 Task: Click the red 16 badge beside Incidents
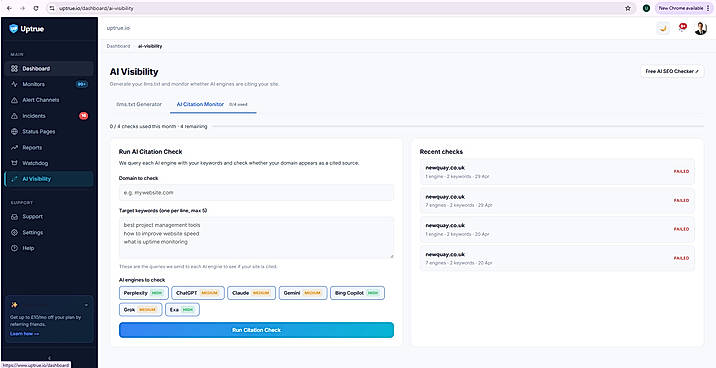tap(84, 116)
